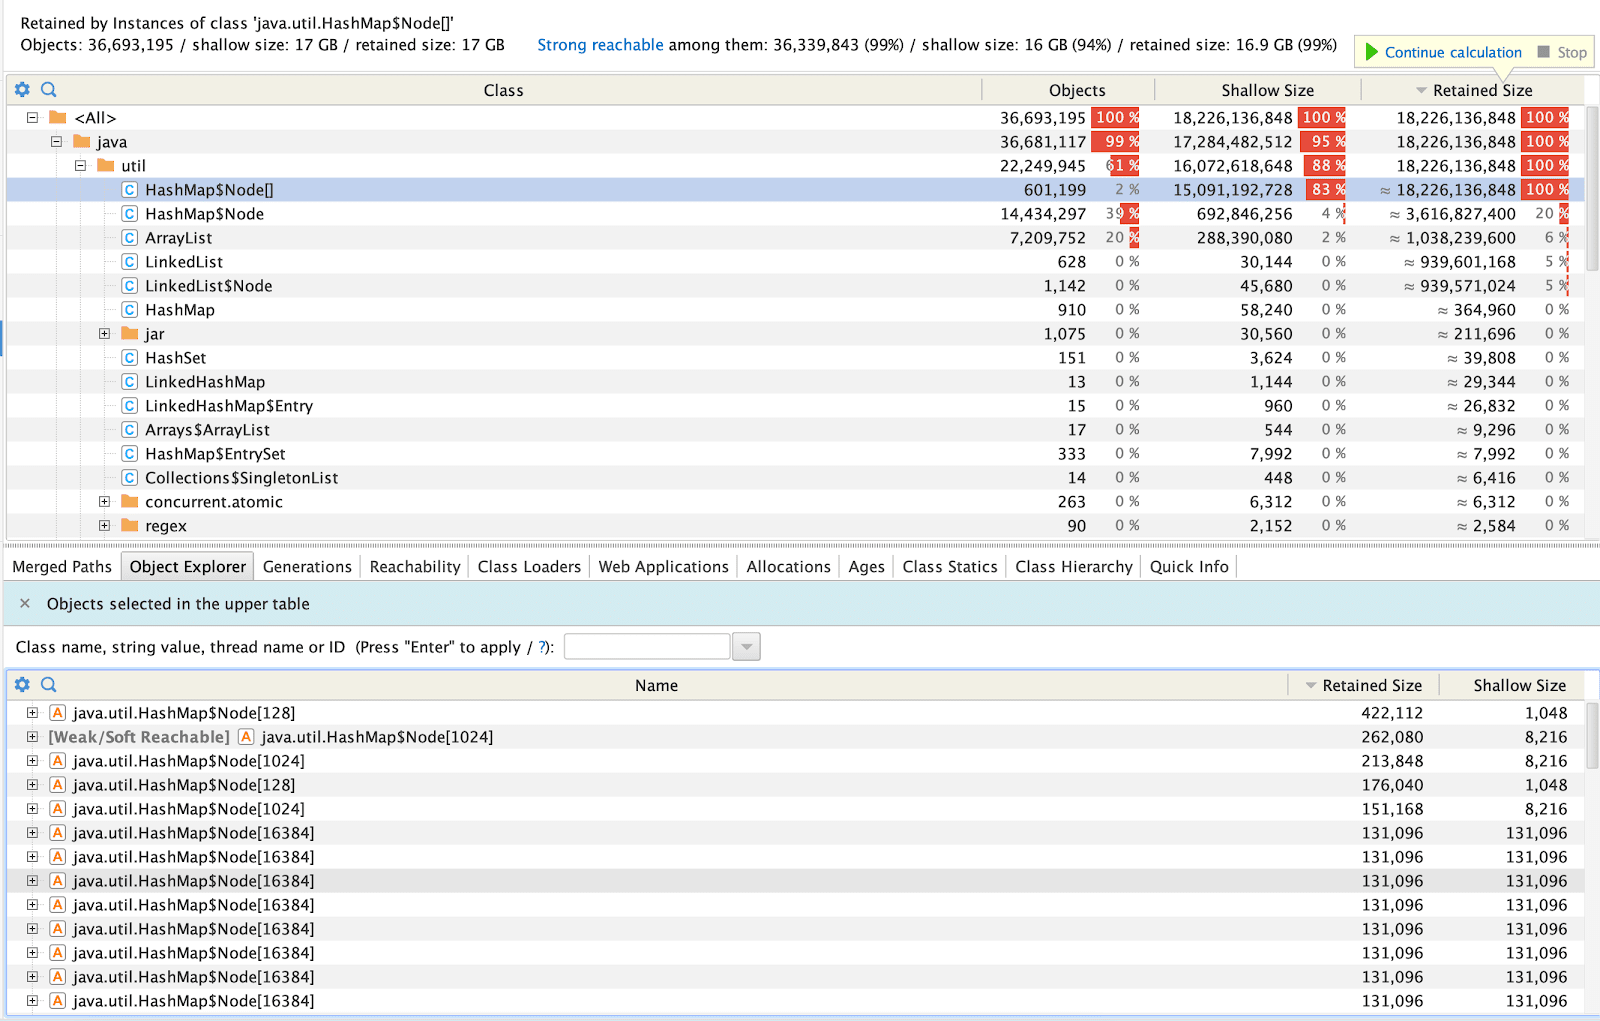Open the Strong reachable link
This screenshot has height=1021, width=1600.
coord(600,45)
